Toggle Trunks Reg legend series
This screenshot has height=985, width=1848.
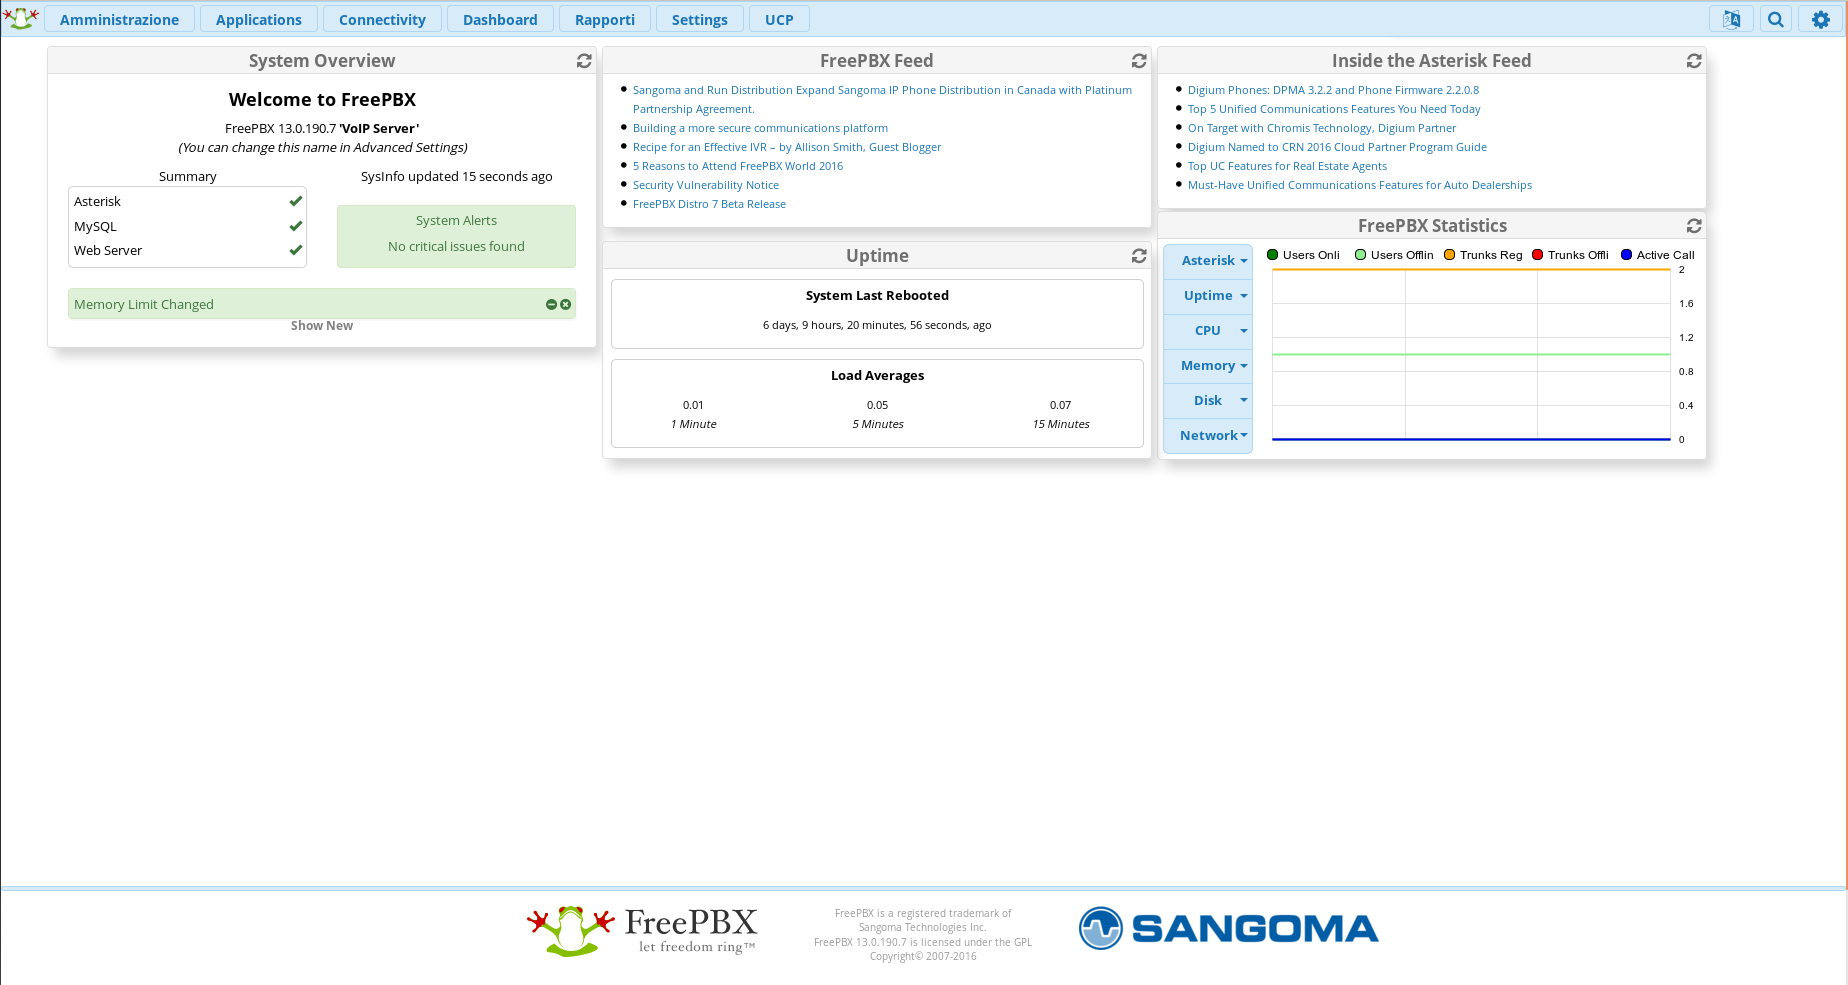click(x=1483, y=255)
